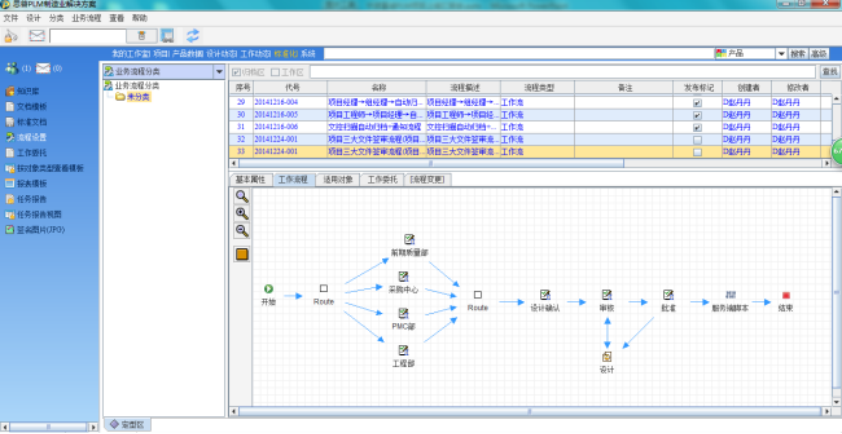The width and height of the screenshot is (842, 434).
Task: Select the 采购中心 task node
Action: coord(403,277)
